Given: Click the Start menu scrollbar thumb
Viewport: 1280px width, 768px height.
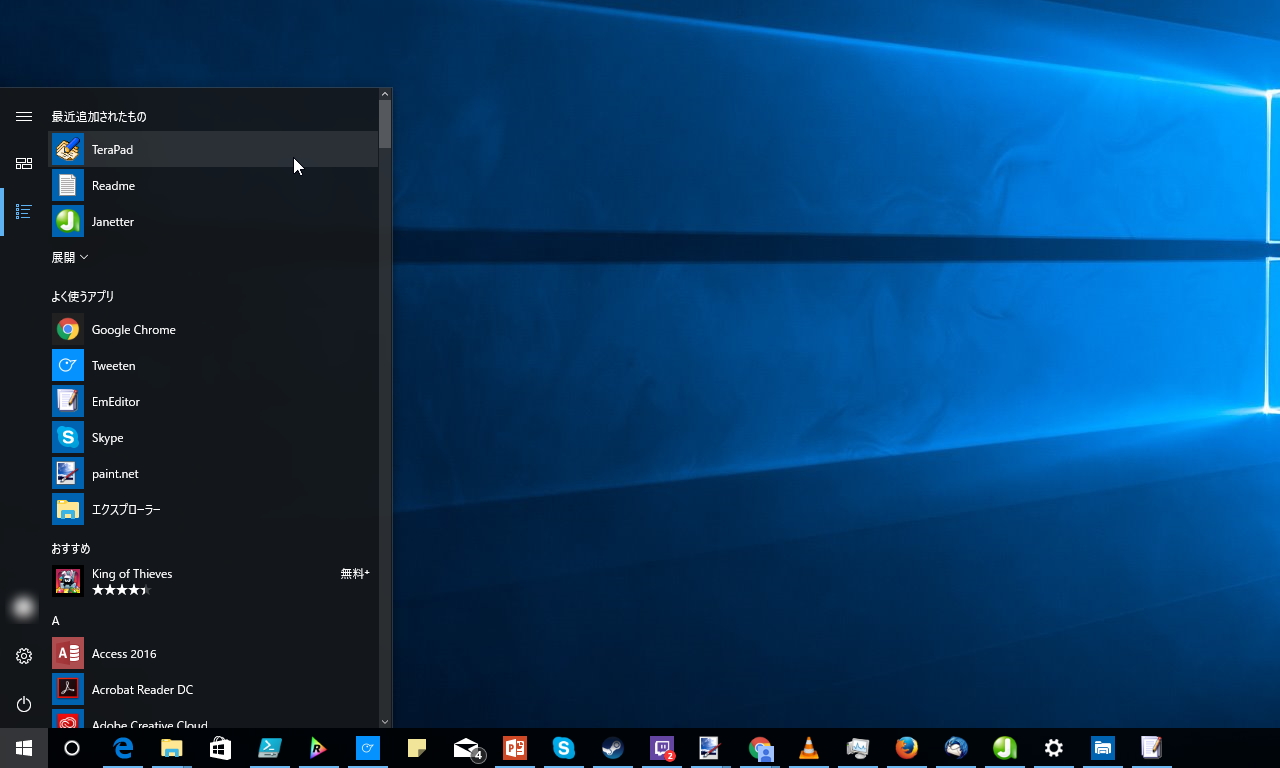Looking at the screenshot, I should pyautogui.click(x=385, y=125).
